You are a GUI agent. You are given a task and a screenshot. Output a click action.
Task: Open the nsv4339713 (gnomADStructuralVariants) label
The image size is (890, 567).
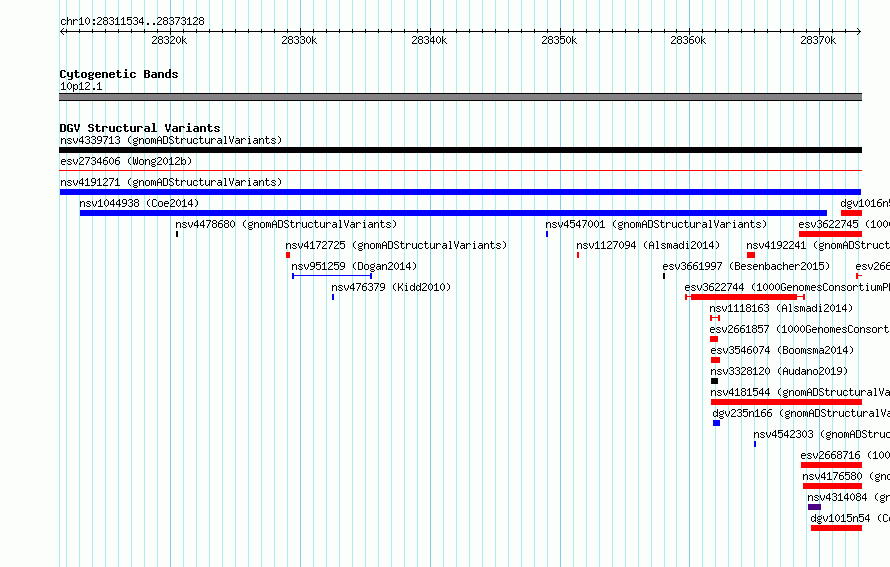point(171,140)
